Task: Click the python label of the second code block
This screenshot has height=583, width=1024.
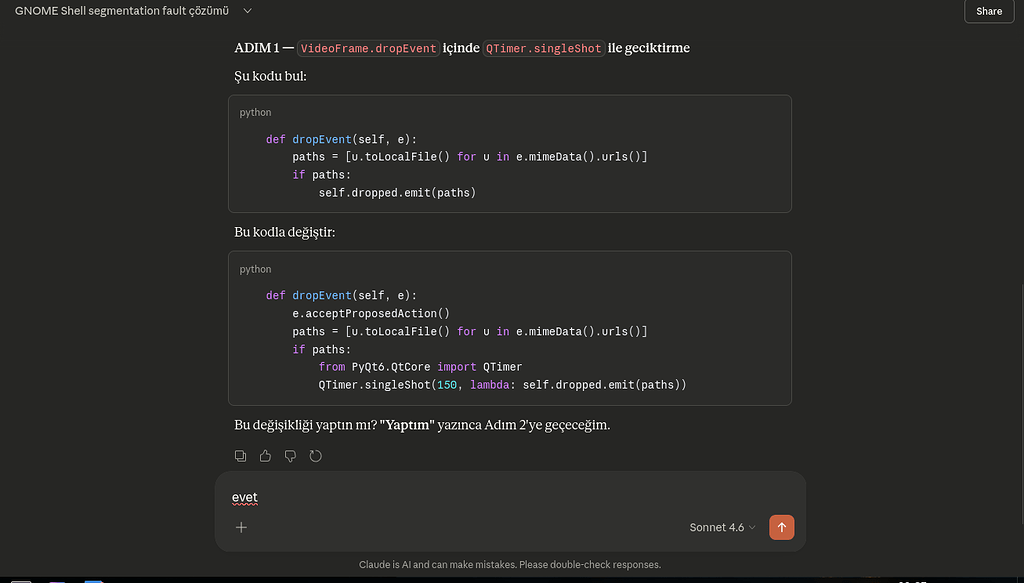Action: coord(255,269)
